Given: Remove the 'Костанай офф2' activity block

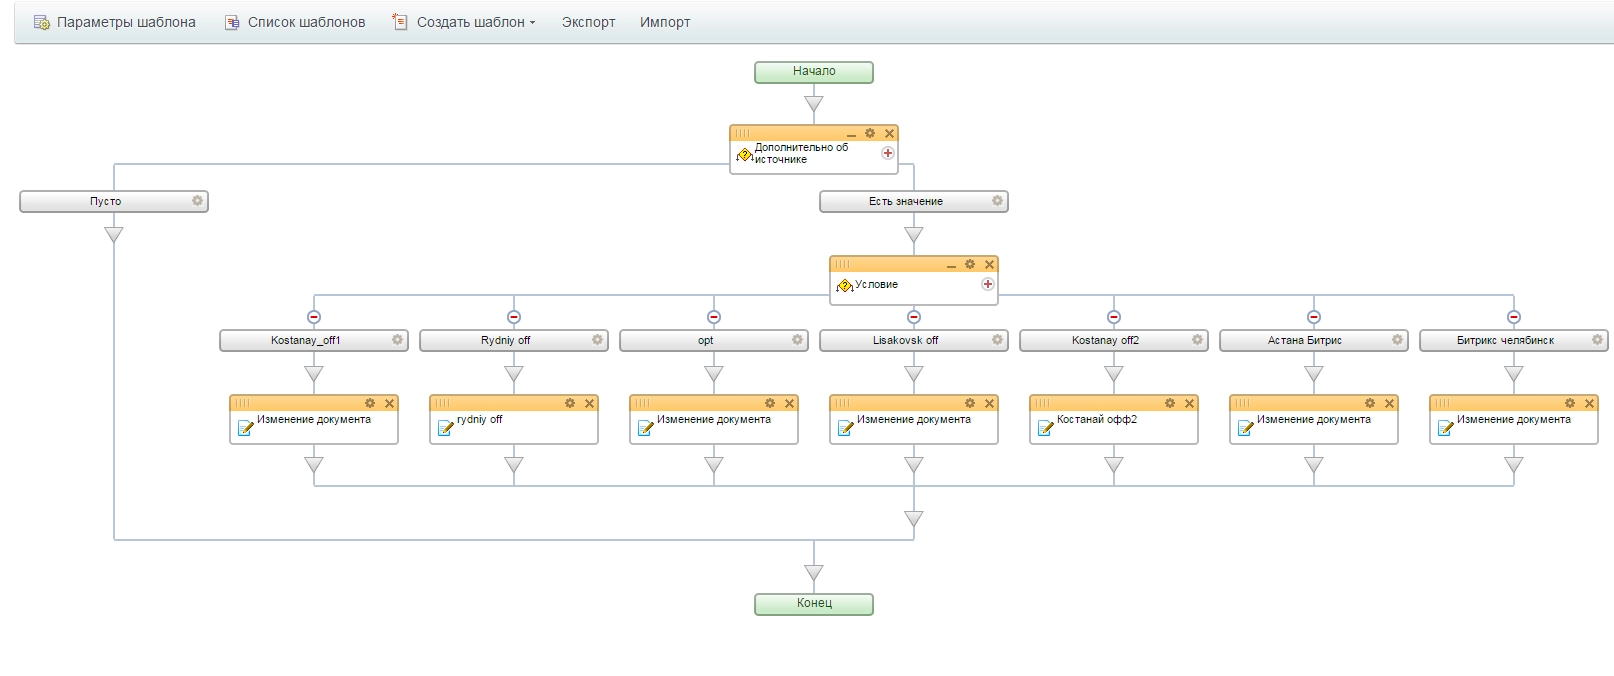Looking at the screenshot, I should click(x=1189, y=404).
